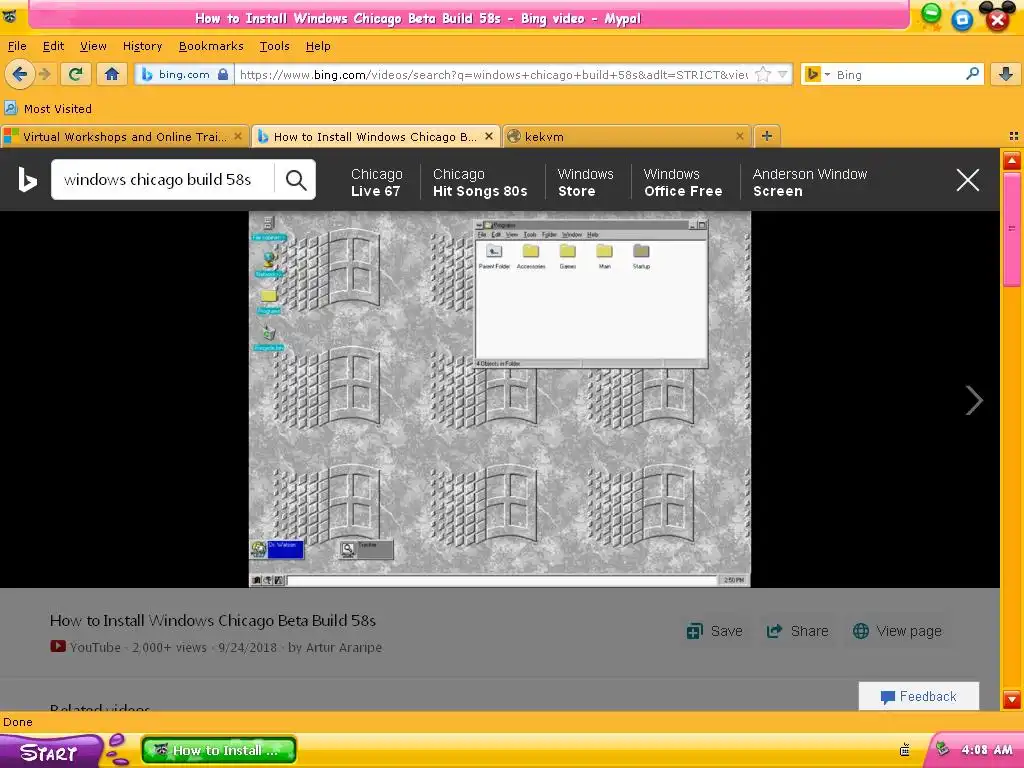Close the How to Install Windows Chicago tab

coord(488,136)
